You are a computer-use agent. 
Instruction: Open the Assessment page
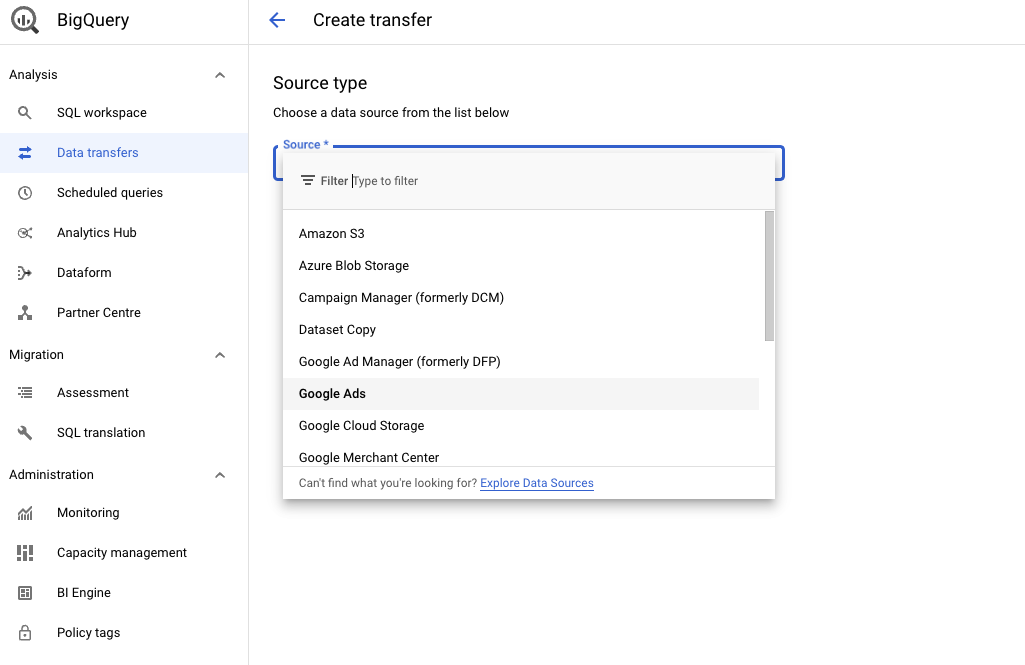click(x=90, y=392)
